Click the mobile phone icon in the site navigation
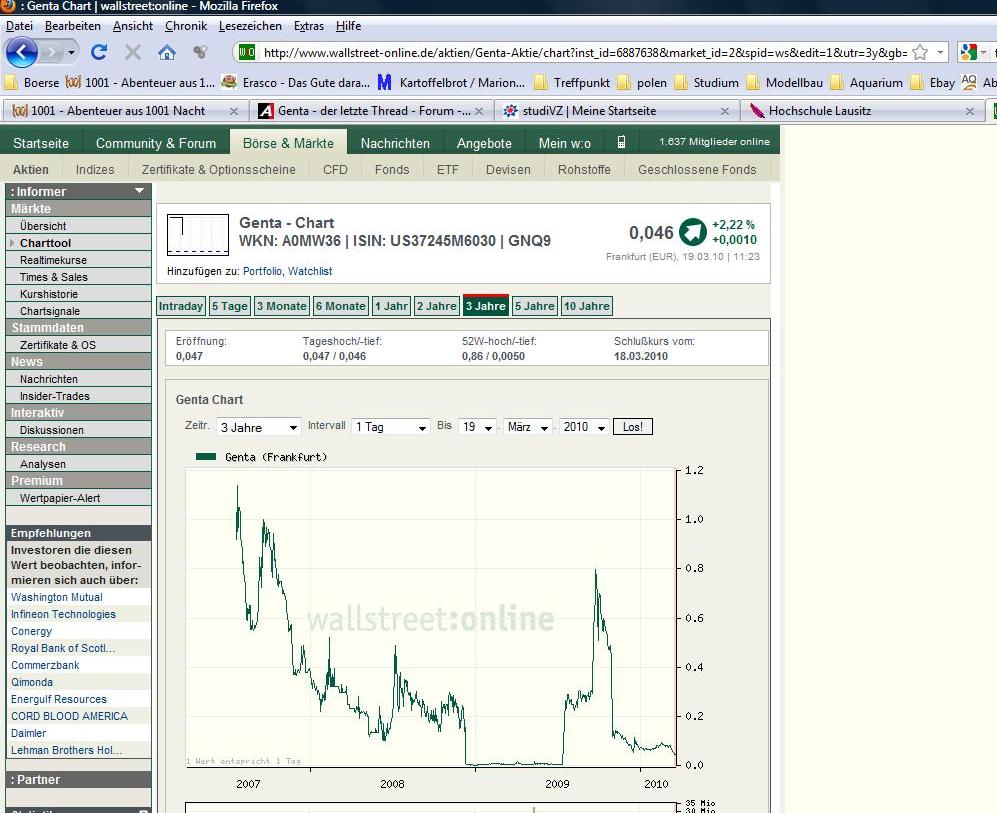 (x=621, y=142)
